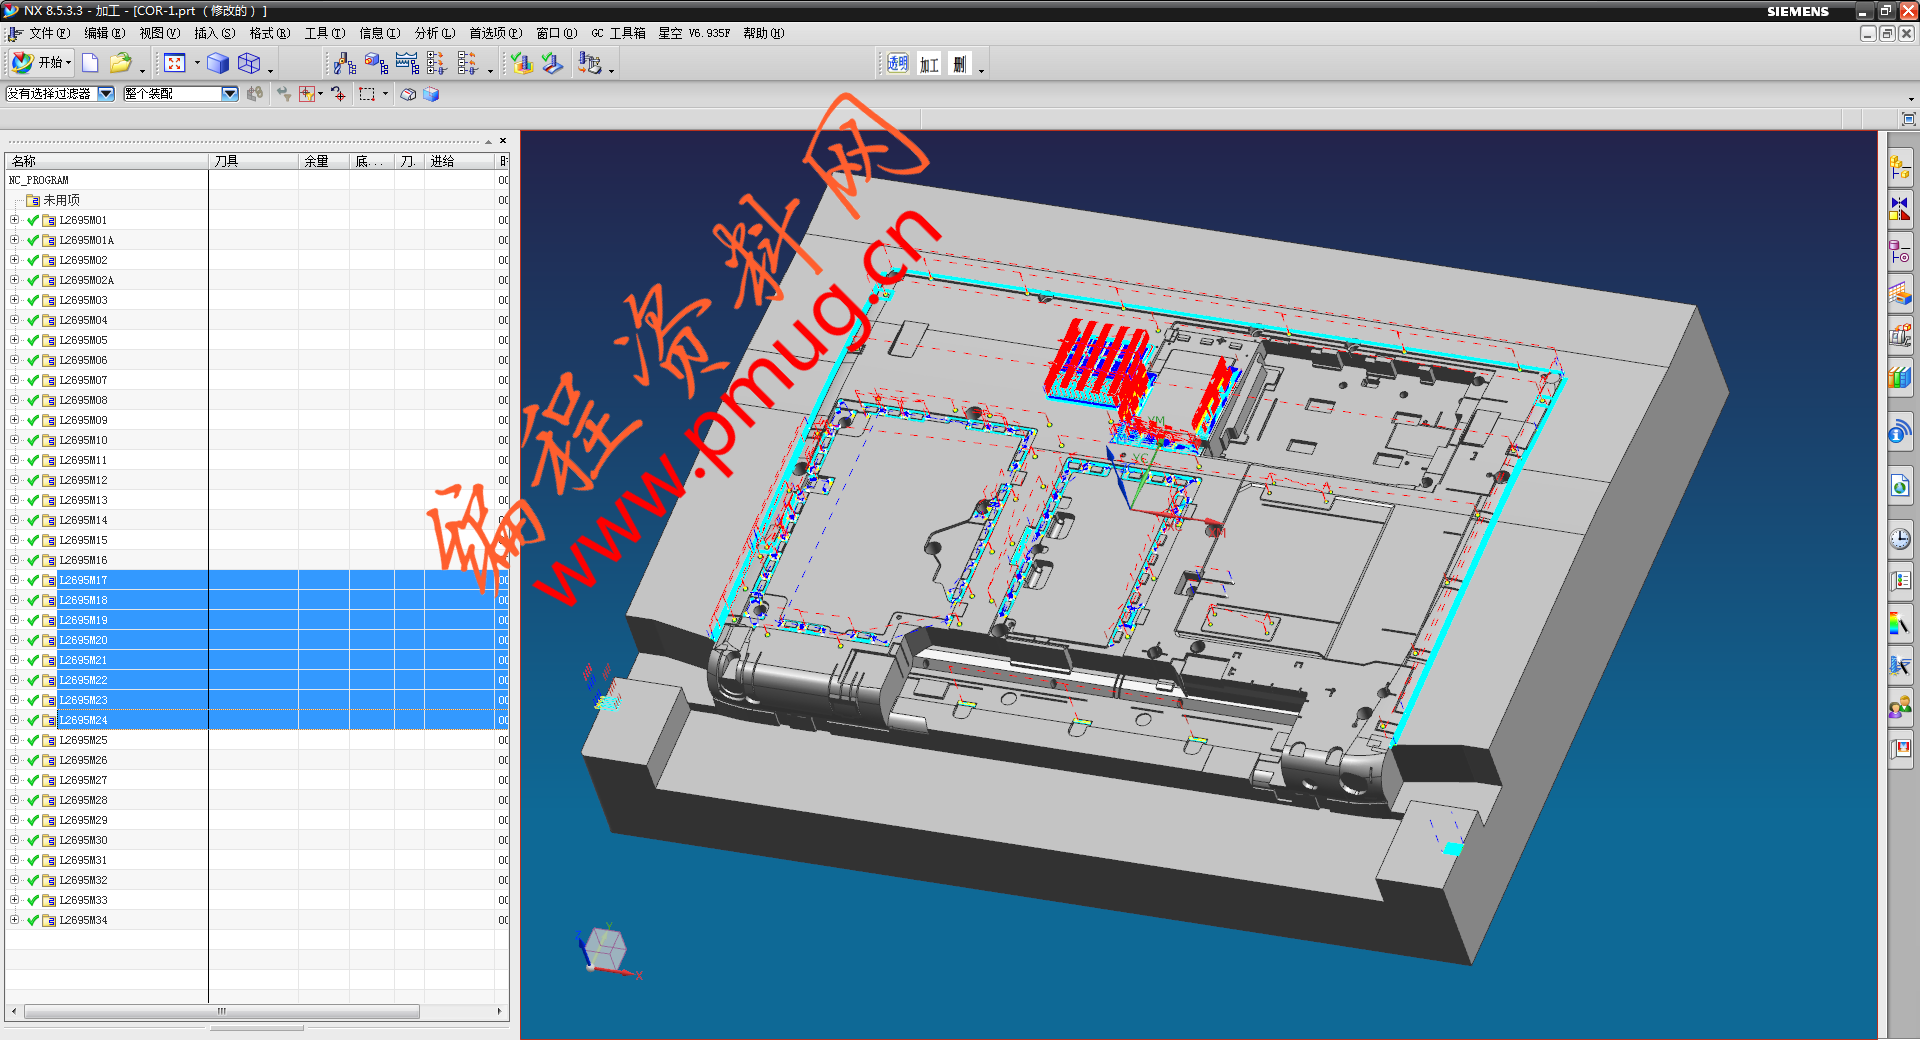
Task: Click the 进给 column header
Action: click(460, 161)
